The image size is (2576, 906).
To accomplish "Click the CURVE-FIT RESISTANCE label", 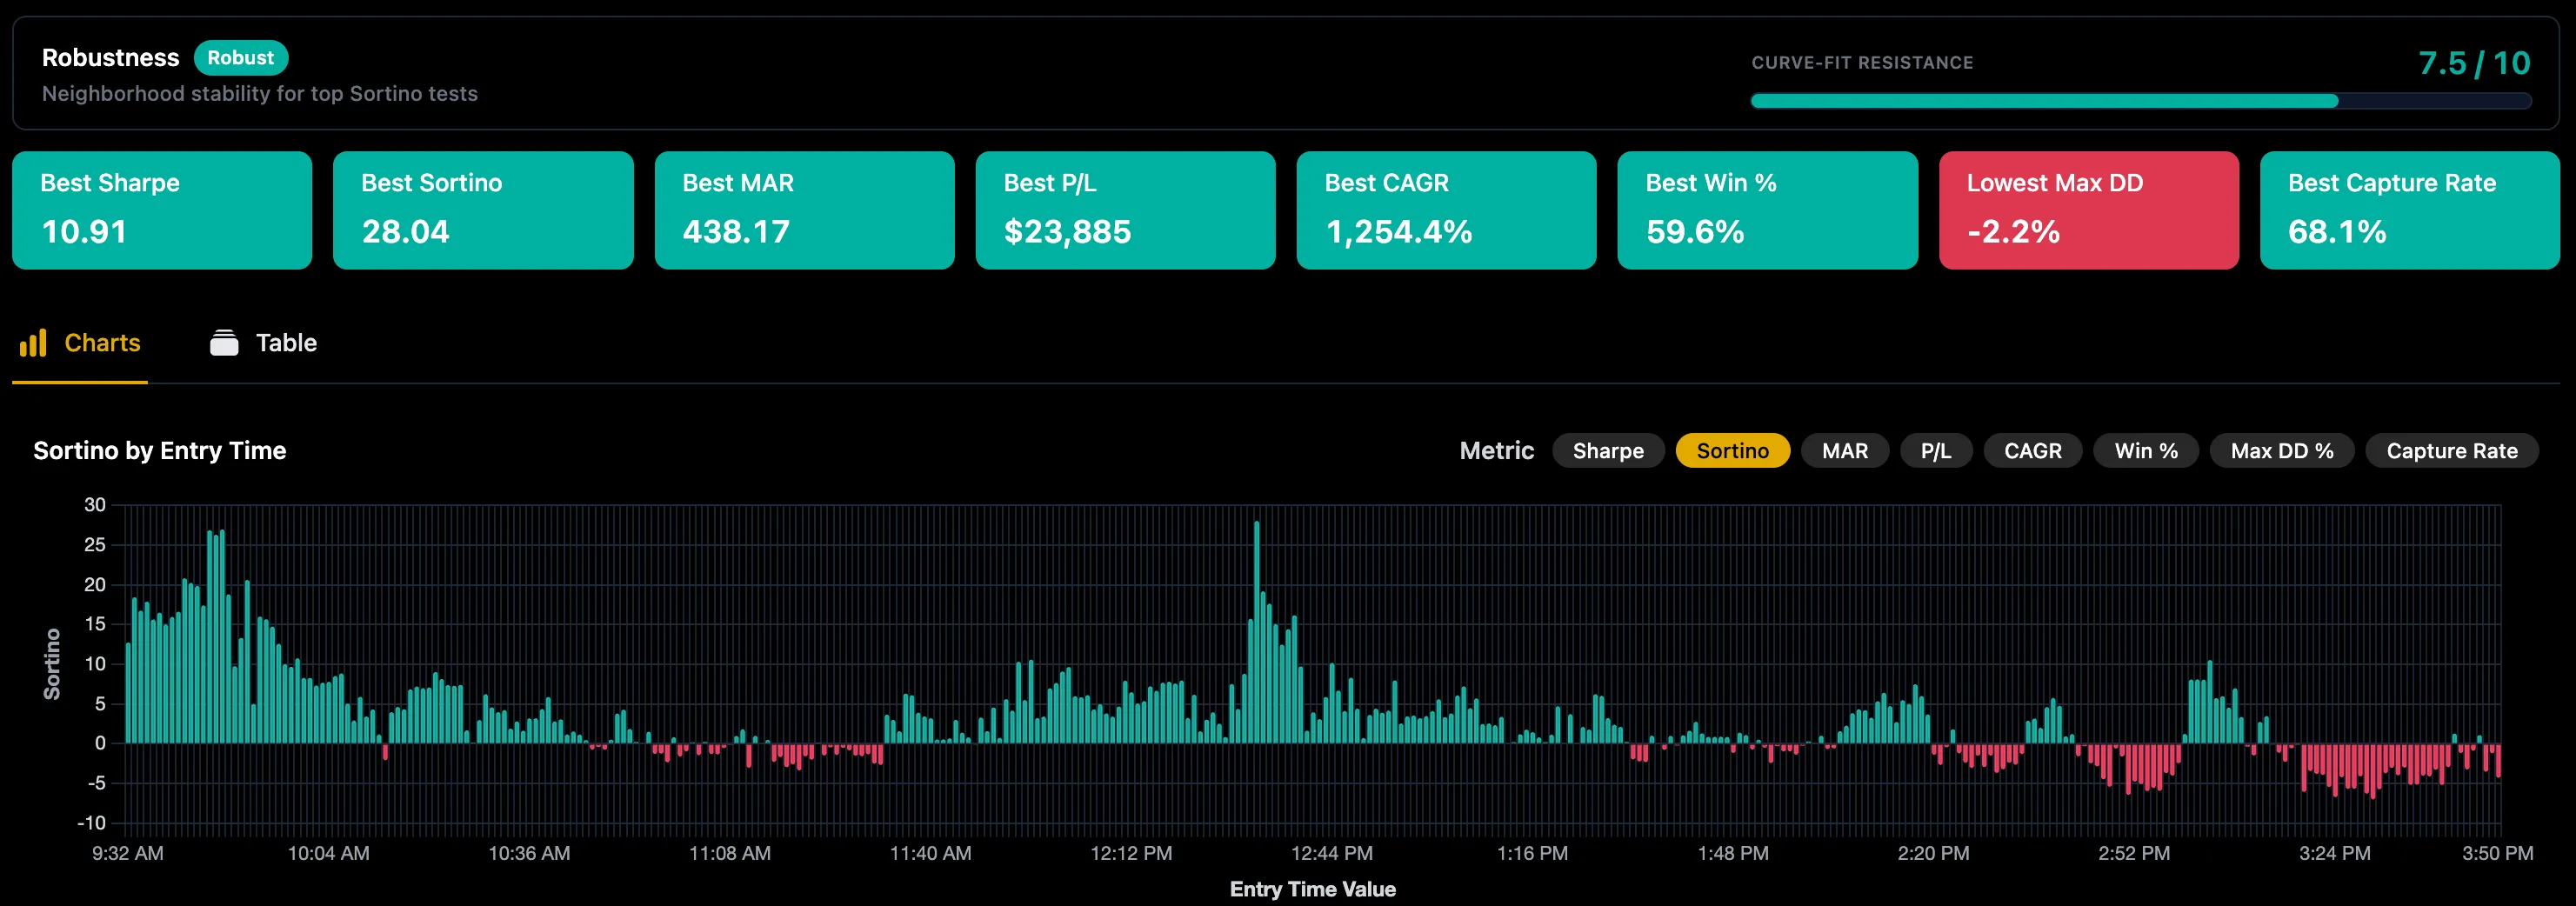I will pos(1862,63).
